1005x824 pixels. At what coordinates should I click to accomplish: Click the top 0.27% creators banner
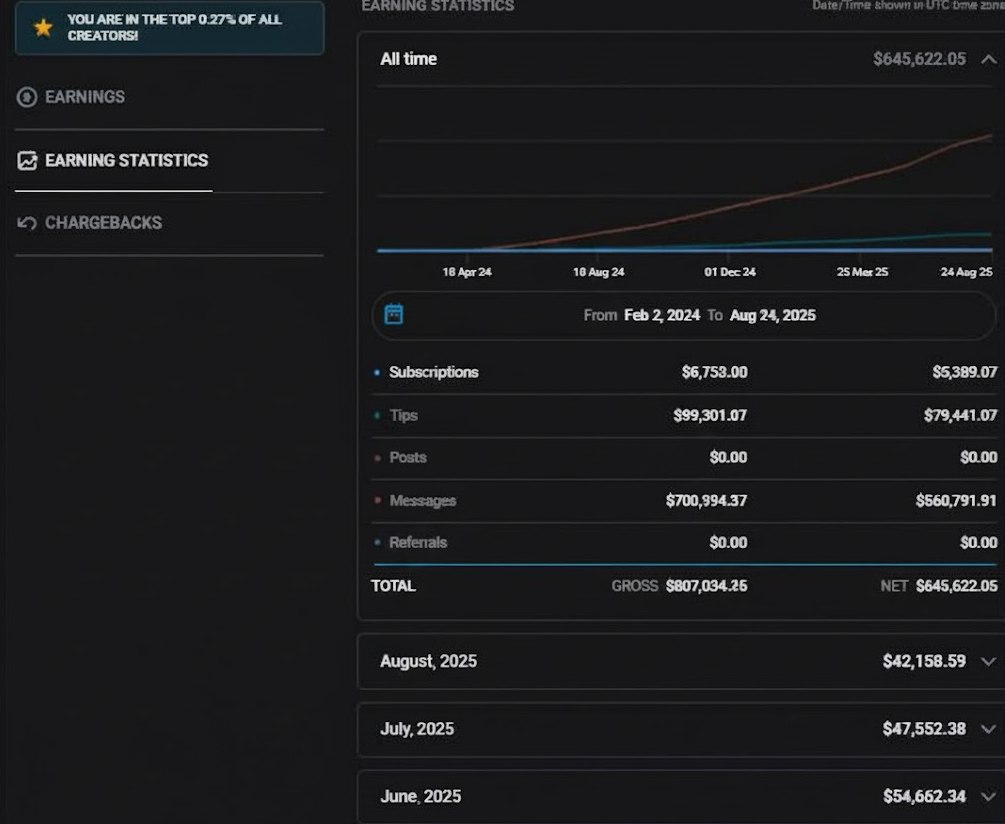coord(169,27)
